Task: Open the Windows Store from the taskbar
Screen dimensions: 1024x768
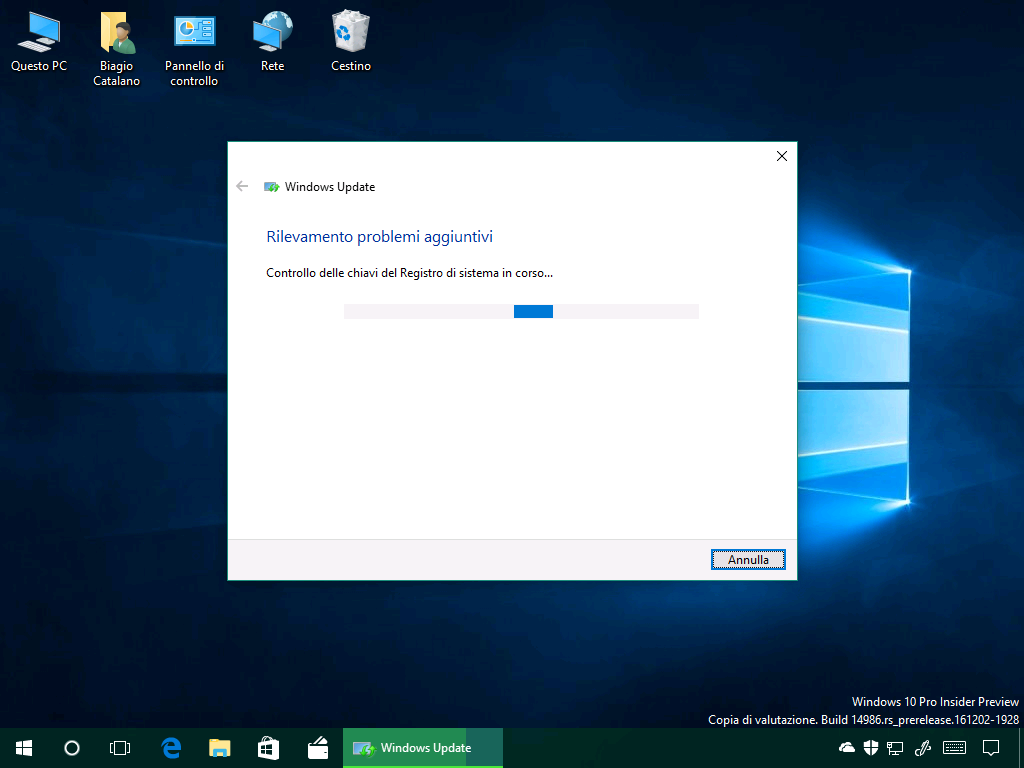Action: tap(269, 748)
